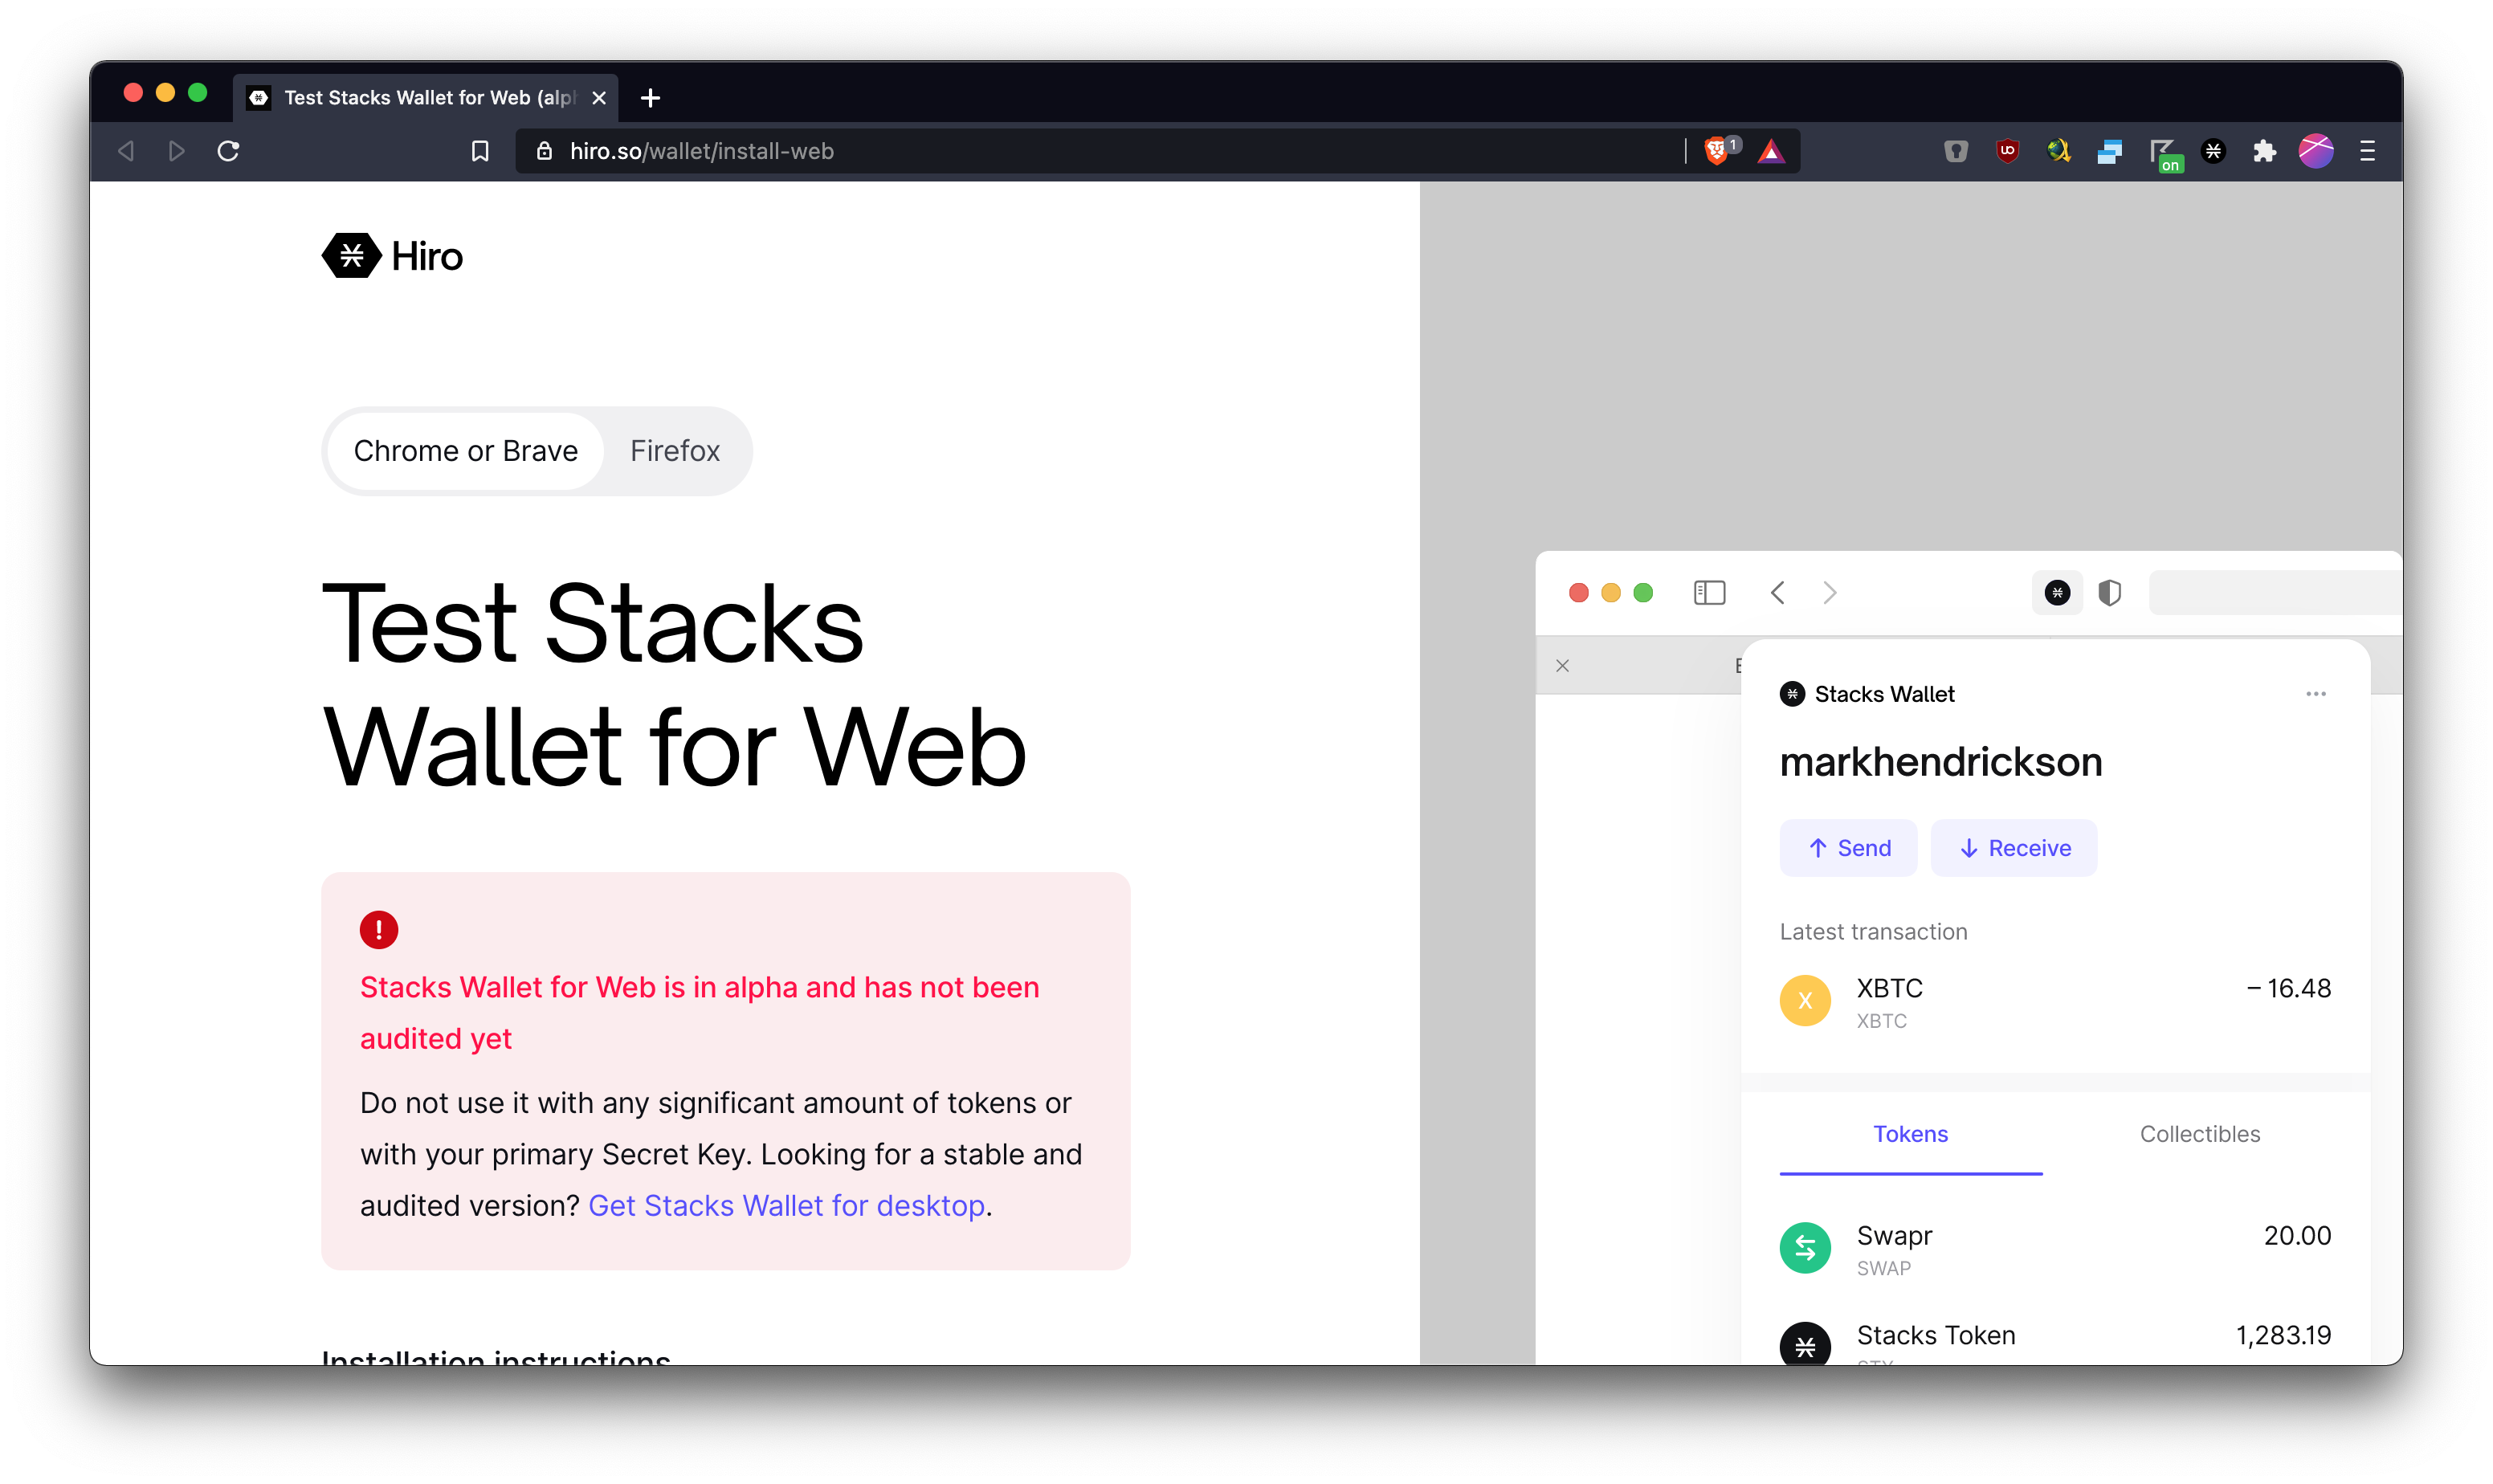Select the Tokens tab in wallet preview
Image resolution: width=2493 pixels, height=1484 pixels.
click(x=1910, y=1134)
